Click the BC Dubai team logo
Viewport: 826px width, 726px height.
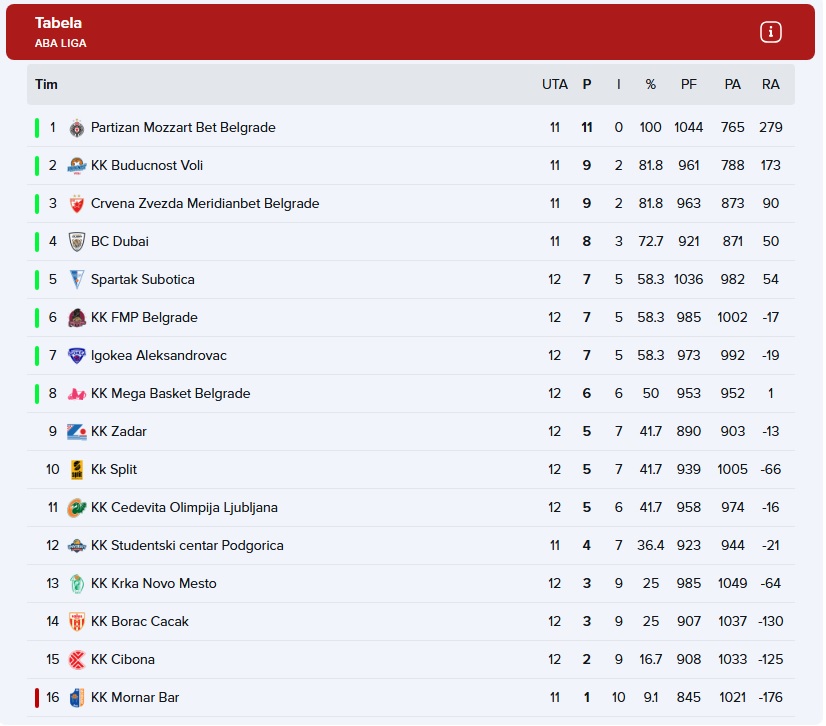[77, 242]
